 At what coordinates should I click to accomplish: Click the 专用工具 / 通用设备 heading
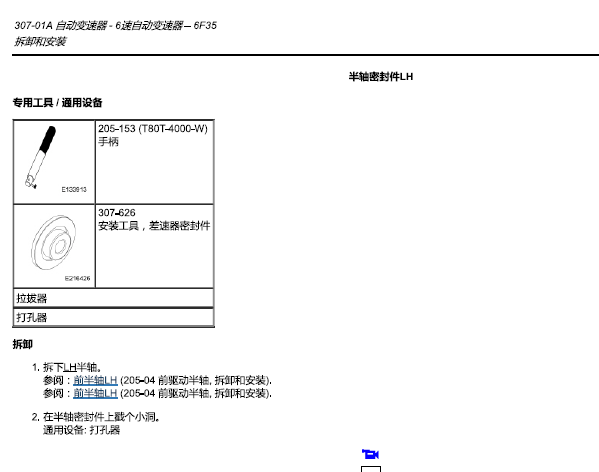(57, 103)
